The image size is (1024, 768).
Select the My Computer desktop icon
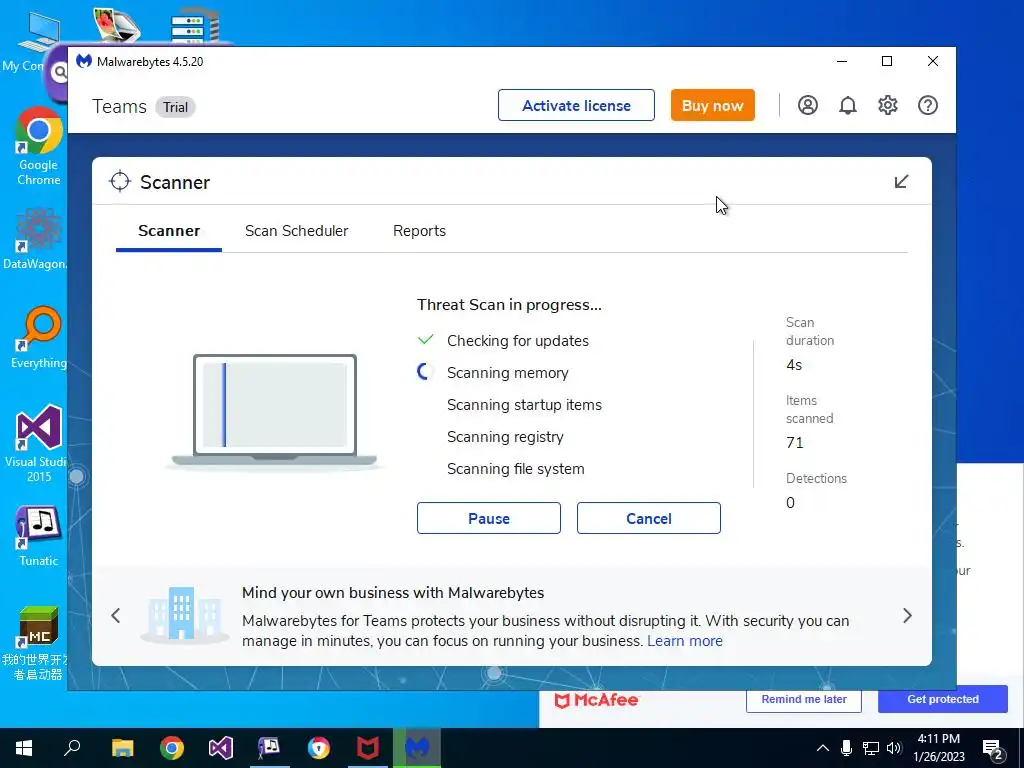[33, 42]
